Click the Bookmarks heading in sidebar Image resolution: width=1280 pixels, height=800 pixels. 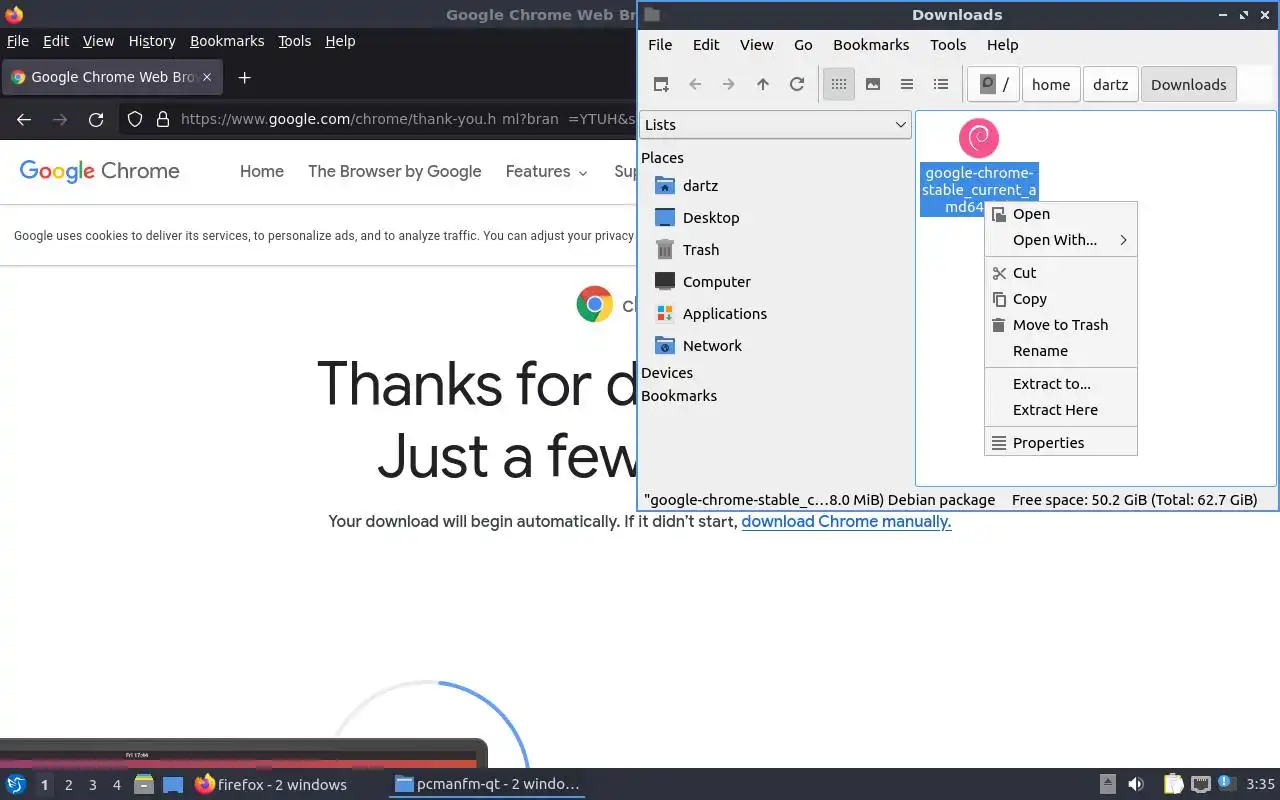pos(679,395)
